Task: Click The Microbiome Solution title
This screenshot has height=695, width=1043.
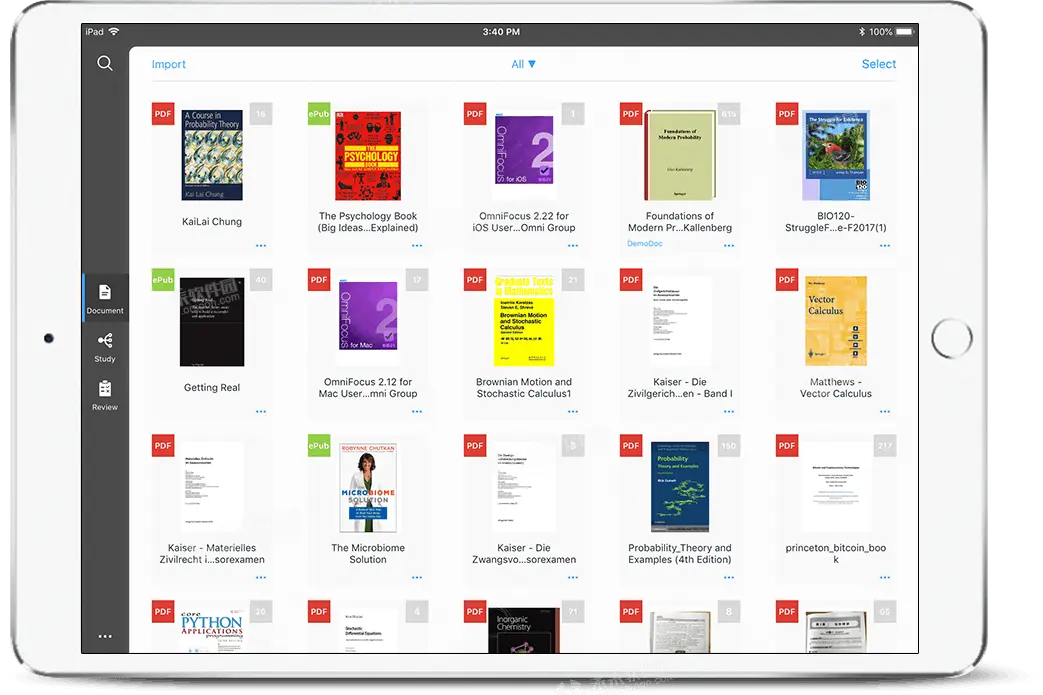Action: [368, 554]
